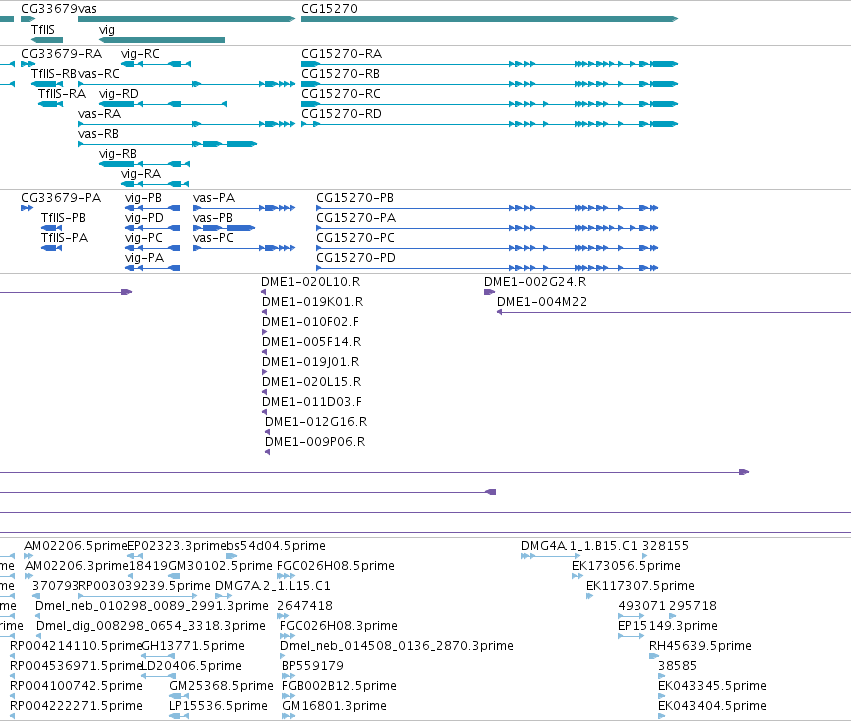Click the CG15270-RA transcript label
This screenshot has width=851, height=721.
341,54
